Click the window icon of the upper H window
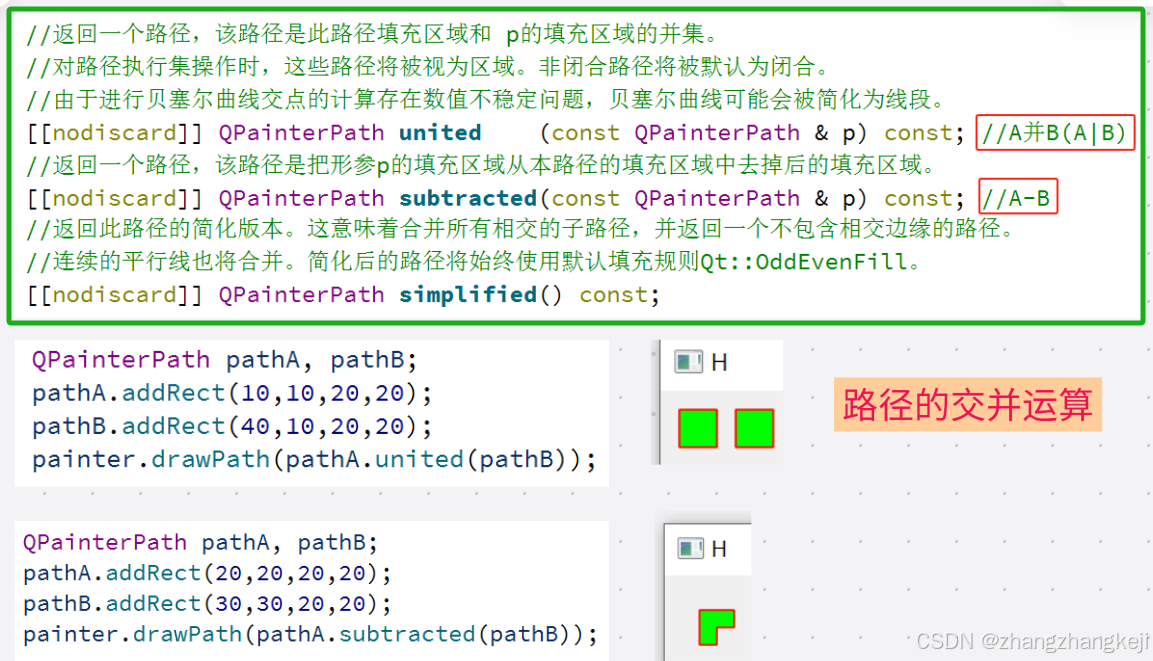1153x661 pixels. (x=689, y=362)
